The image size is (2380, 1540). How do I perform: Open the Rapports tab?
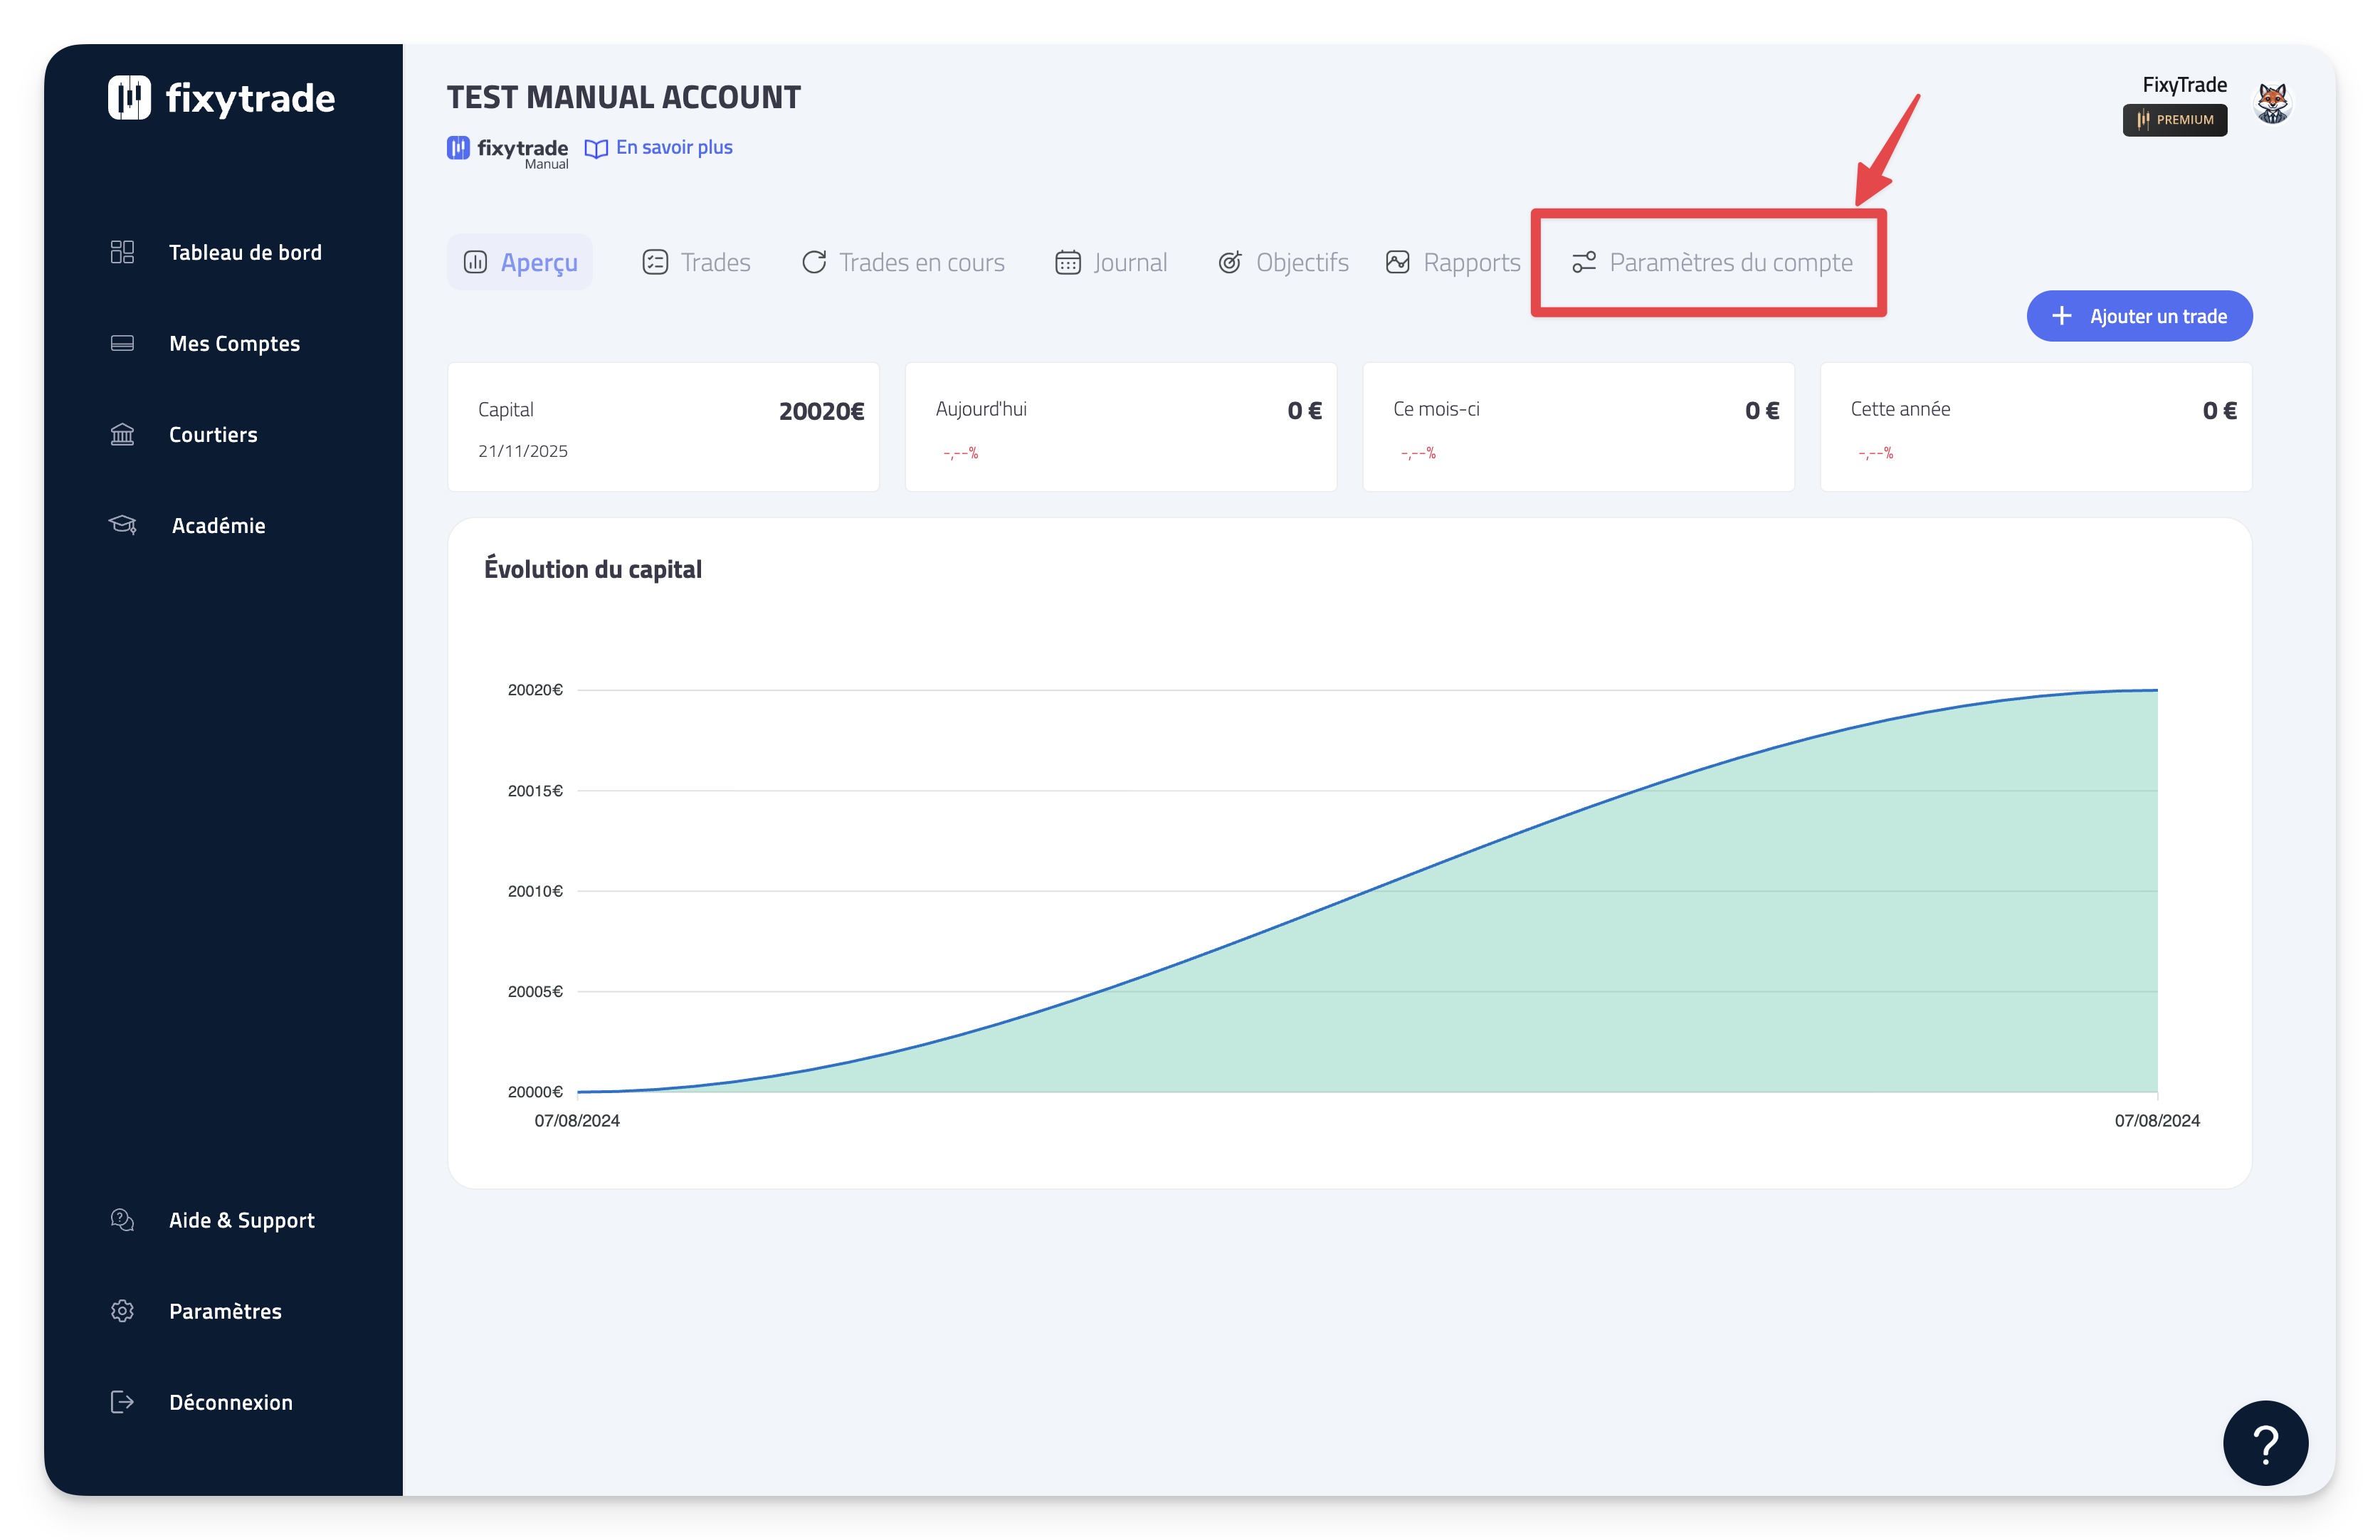[1453, 262]
